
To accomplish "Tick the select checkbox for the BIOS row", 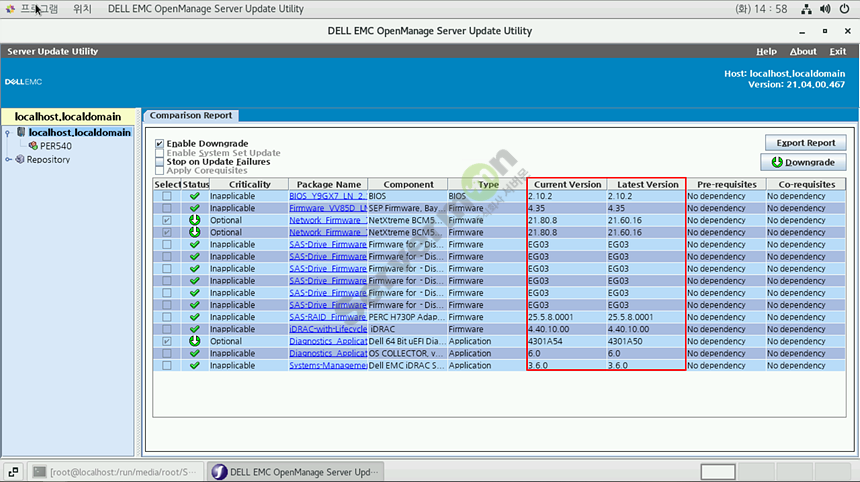I will 167,196.
